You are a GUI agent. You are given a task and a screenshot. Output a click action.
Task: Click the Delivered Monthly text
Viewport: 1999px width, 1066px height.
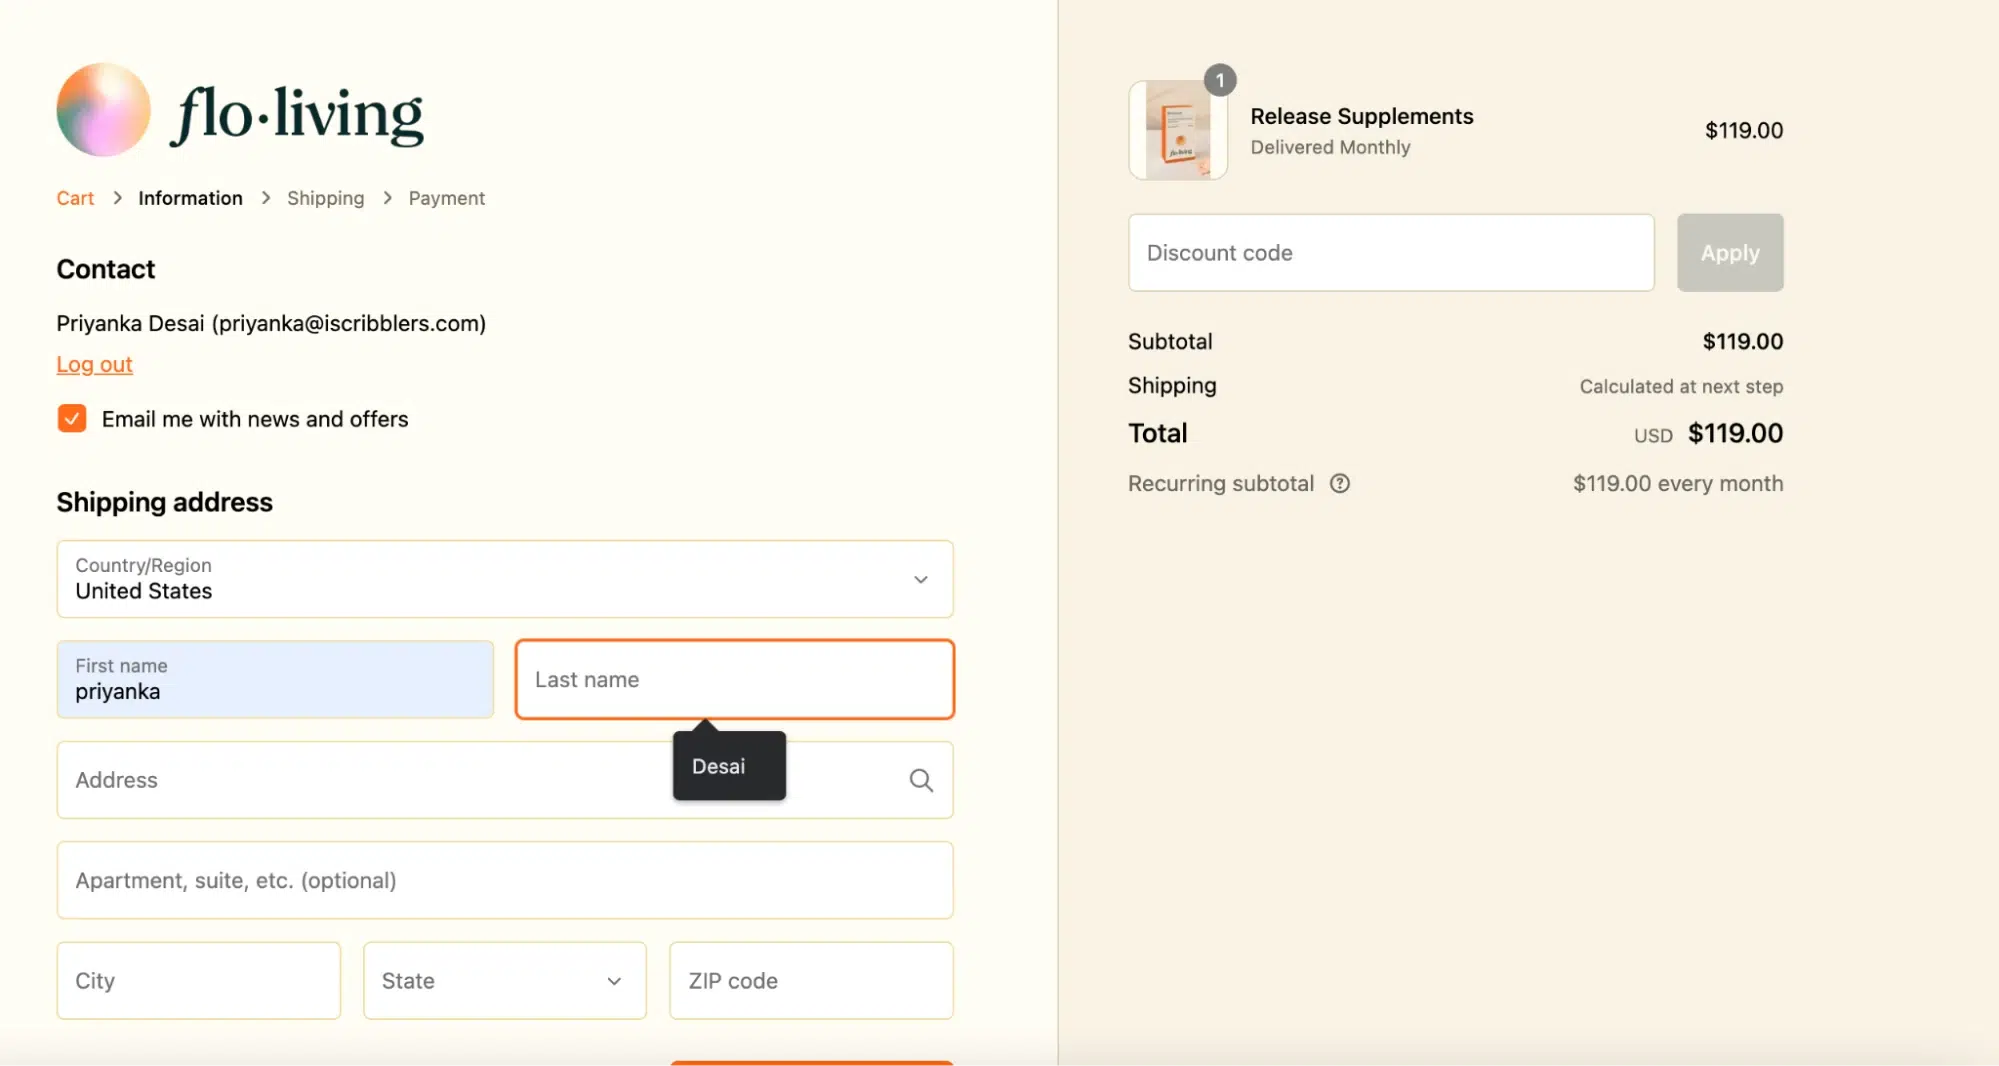(x=1330, y=148)
